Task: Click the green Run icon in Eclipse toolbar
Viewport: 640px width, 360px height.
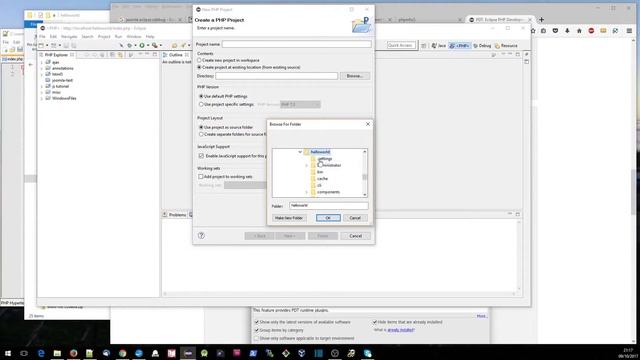Action: click(142, 45)
